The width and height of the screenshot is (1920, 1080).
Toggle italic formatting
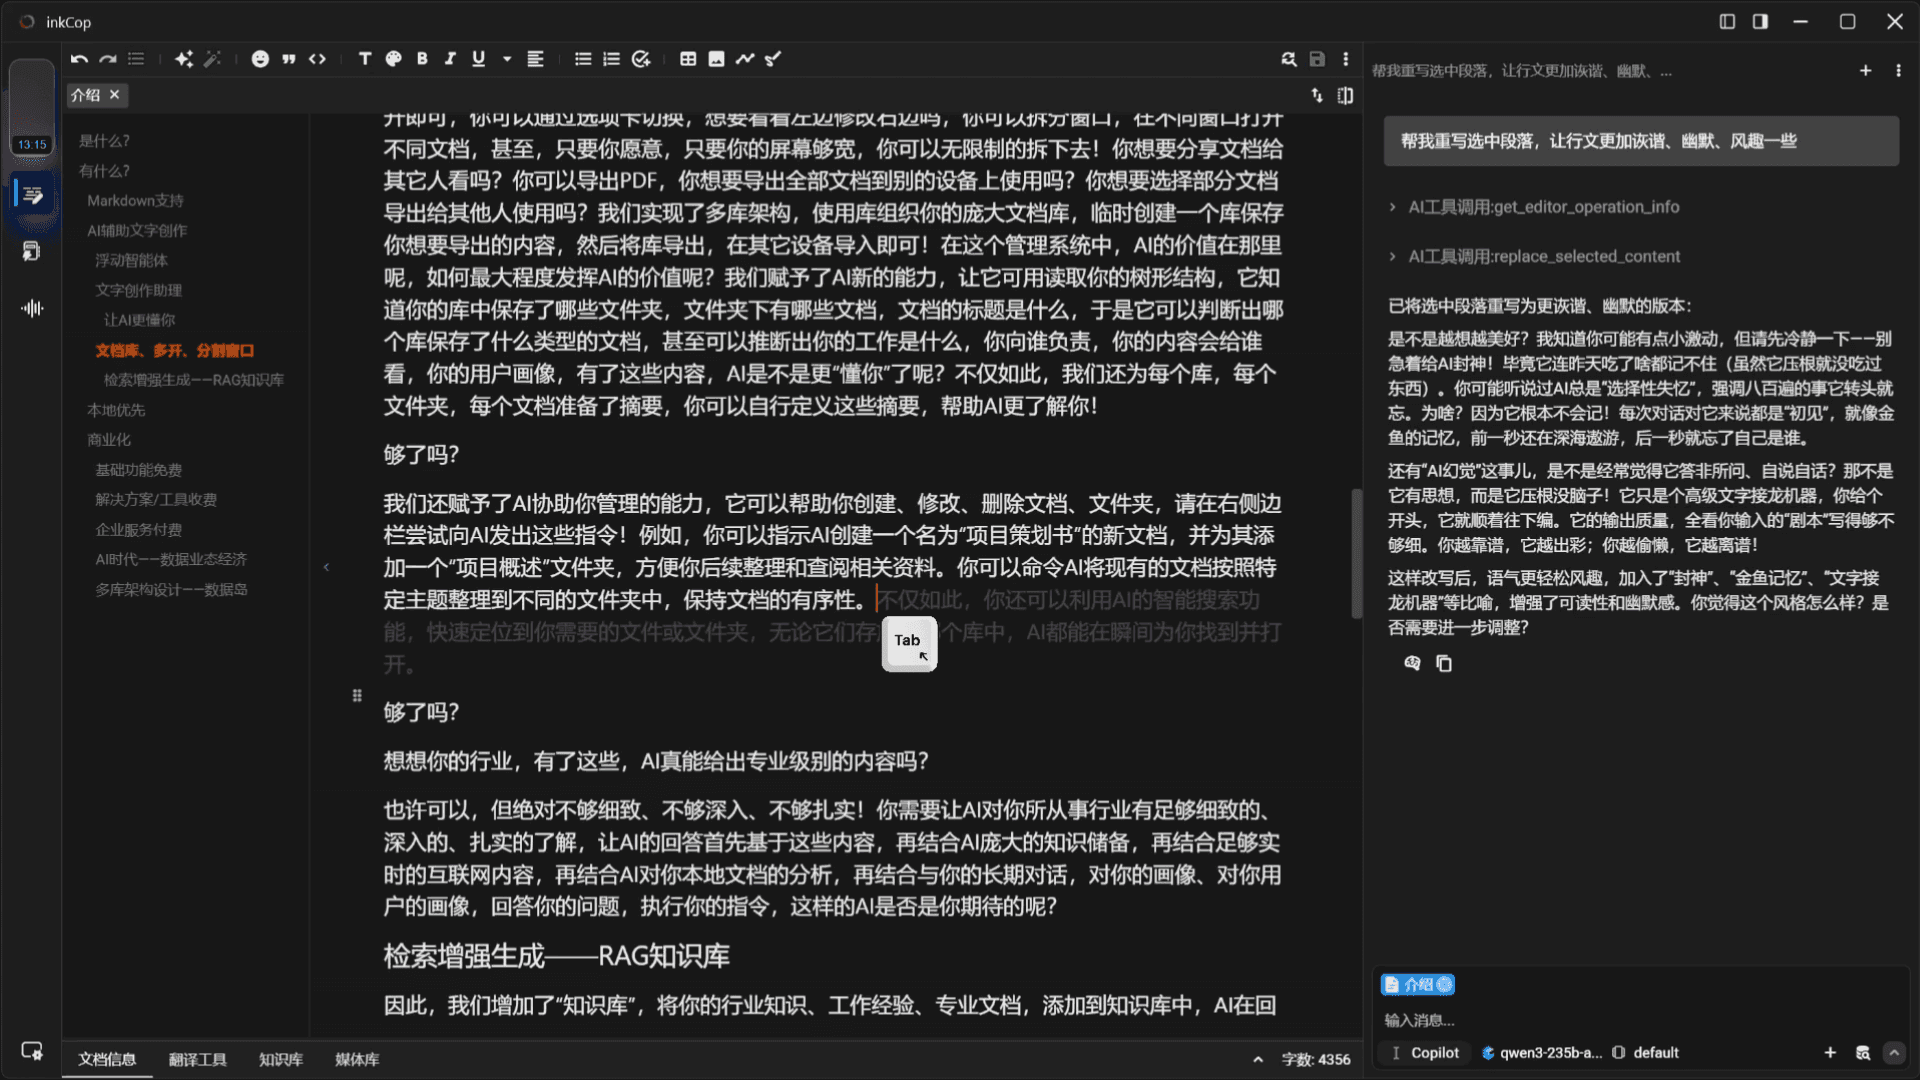tap(450, 59)
